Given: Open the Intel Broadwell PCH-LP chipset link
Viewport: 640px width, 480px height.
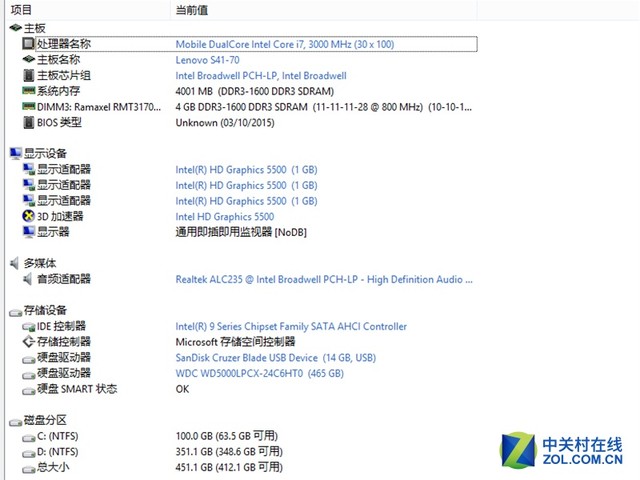Looking at the screenshot, I should (x=261, y=76).
